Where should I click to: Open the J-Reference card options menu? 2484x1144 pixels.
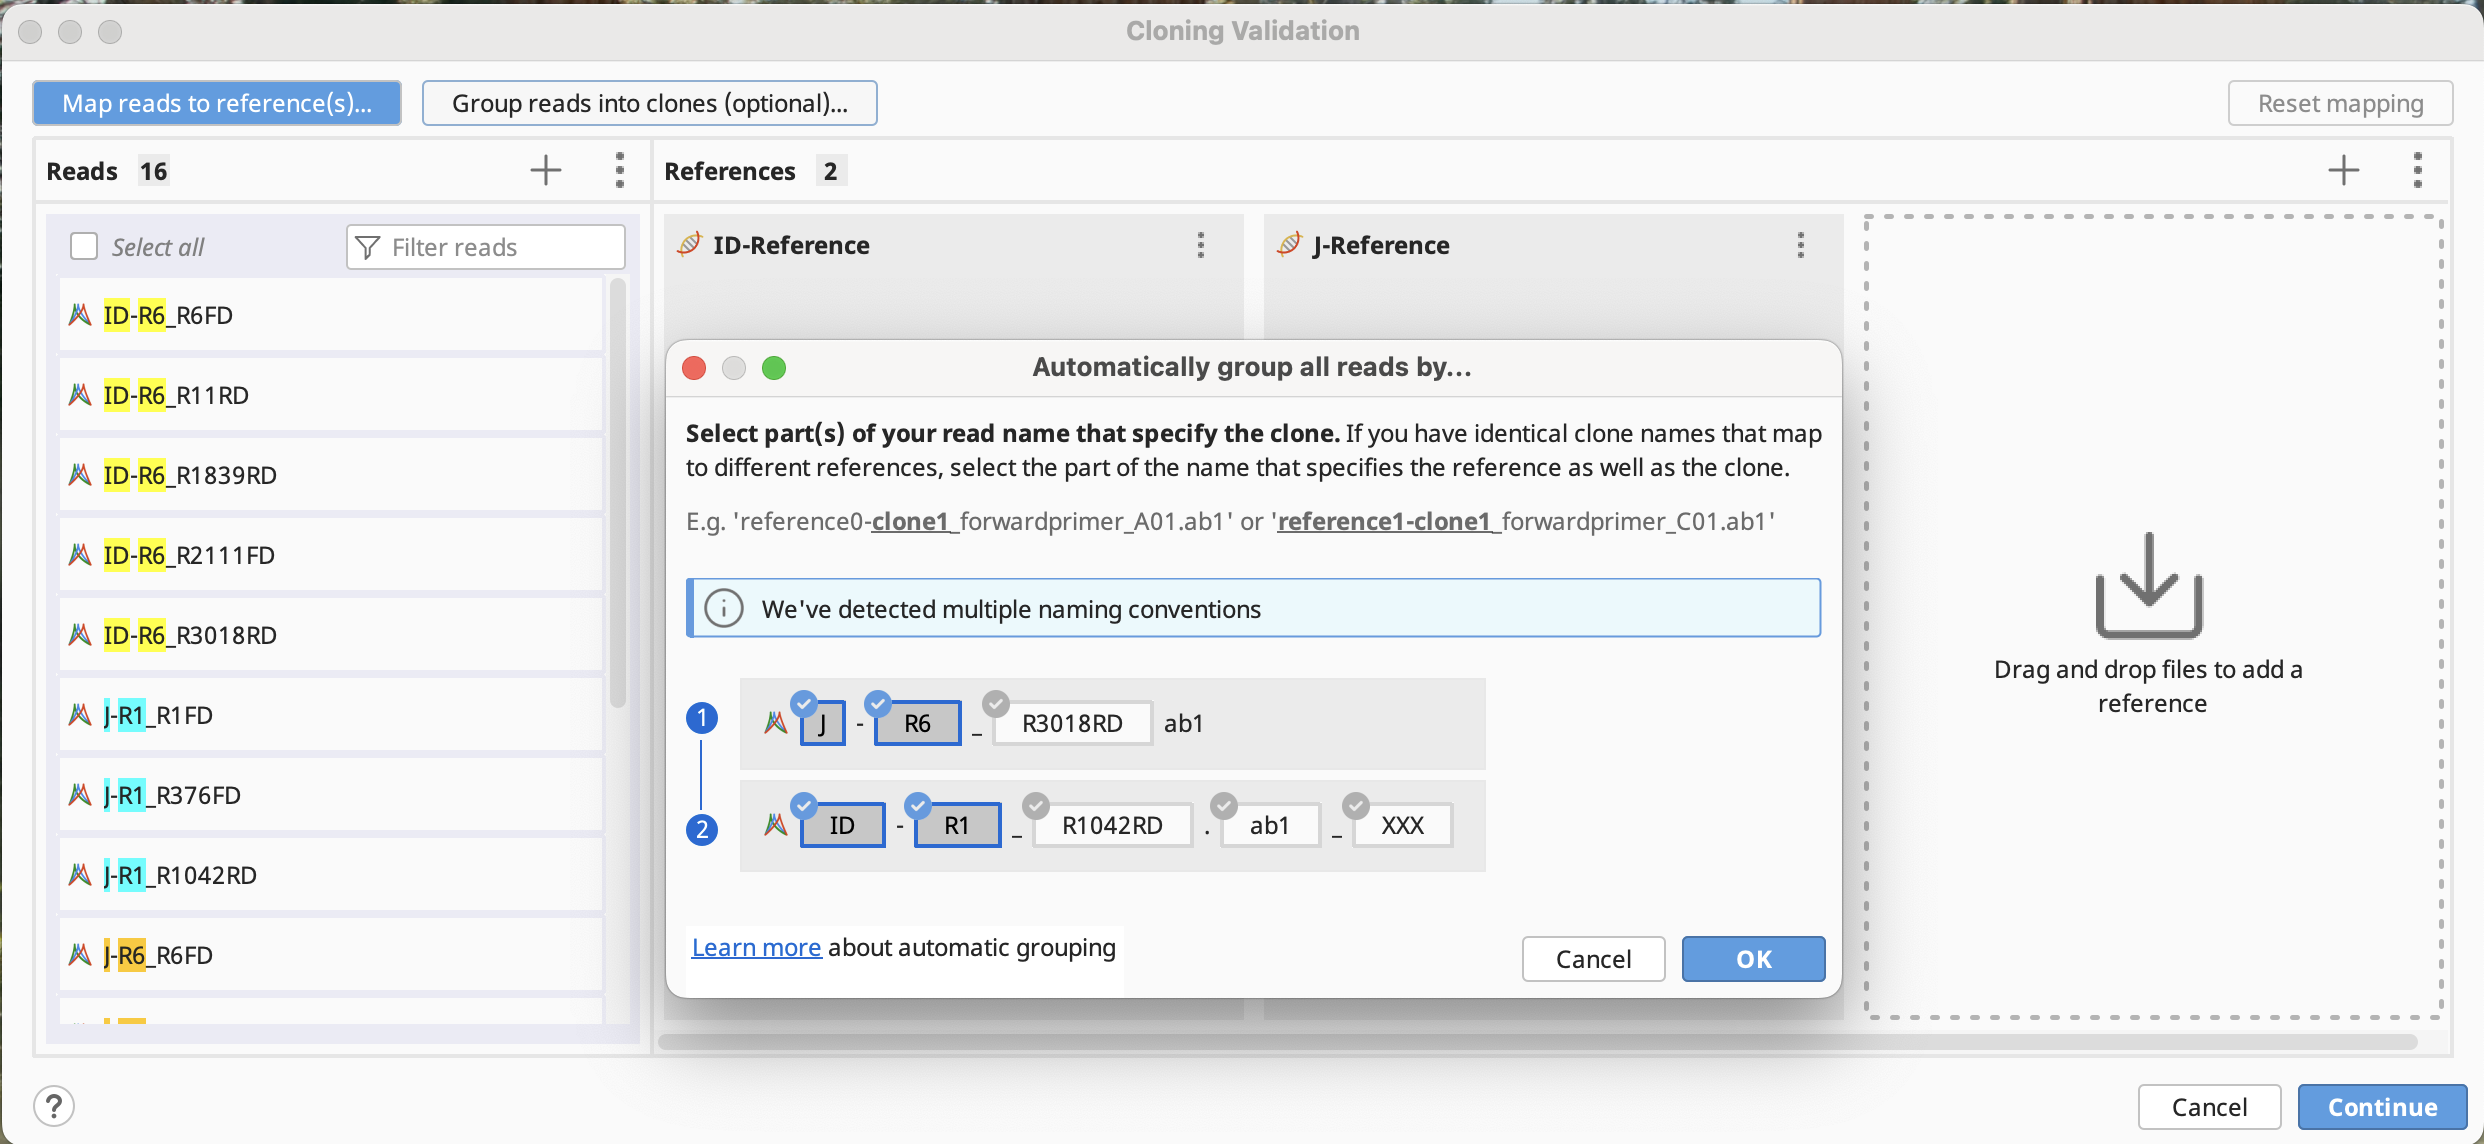tap(1801, 245)
